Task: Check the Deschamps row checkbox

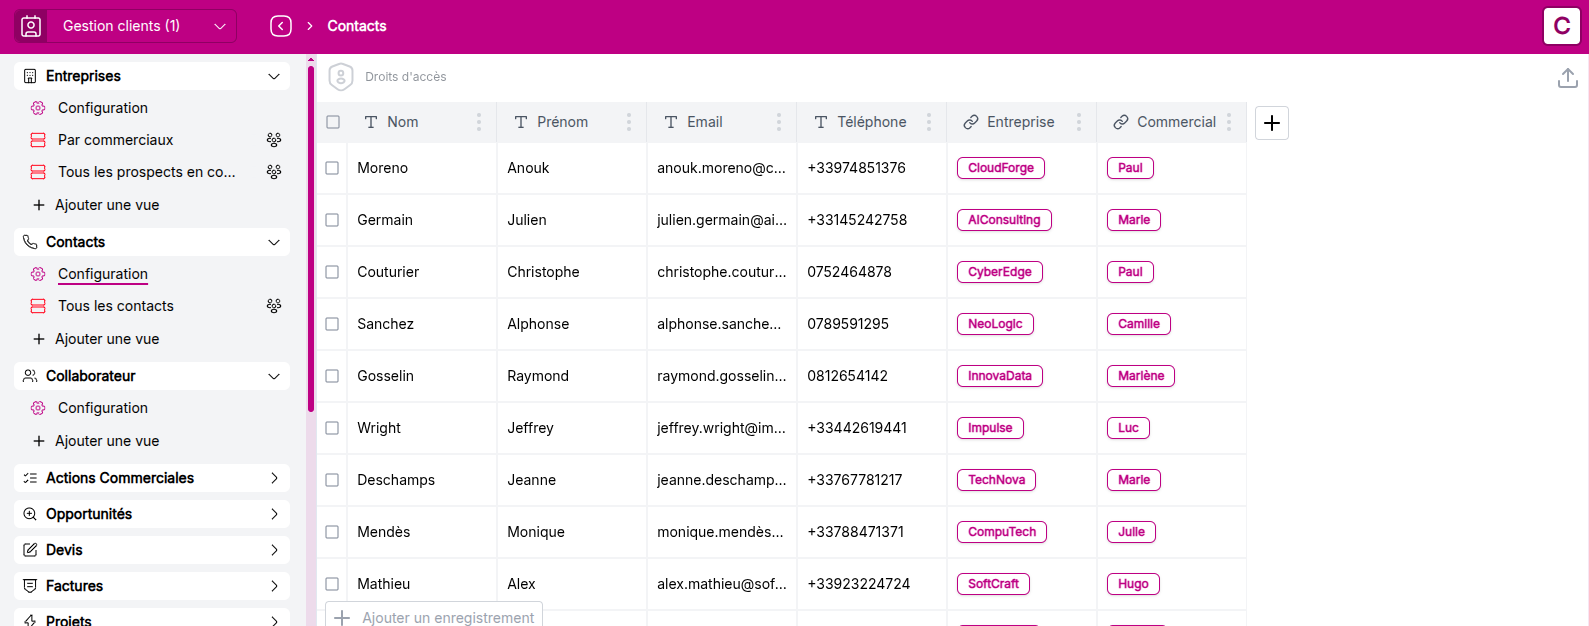Action: click(x=332, y=480)
